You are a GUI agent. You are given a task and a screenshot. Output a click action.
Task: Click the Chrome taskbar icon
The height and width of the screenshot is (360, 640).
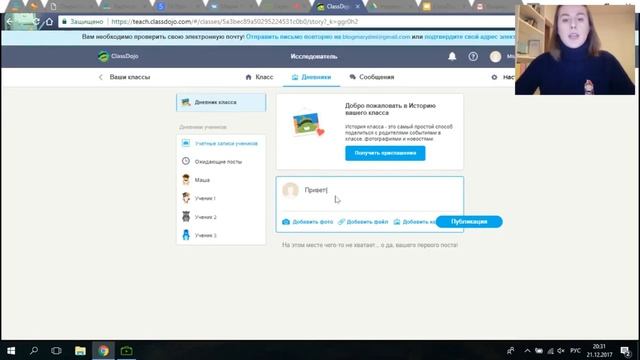coord(103,351)
